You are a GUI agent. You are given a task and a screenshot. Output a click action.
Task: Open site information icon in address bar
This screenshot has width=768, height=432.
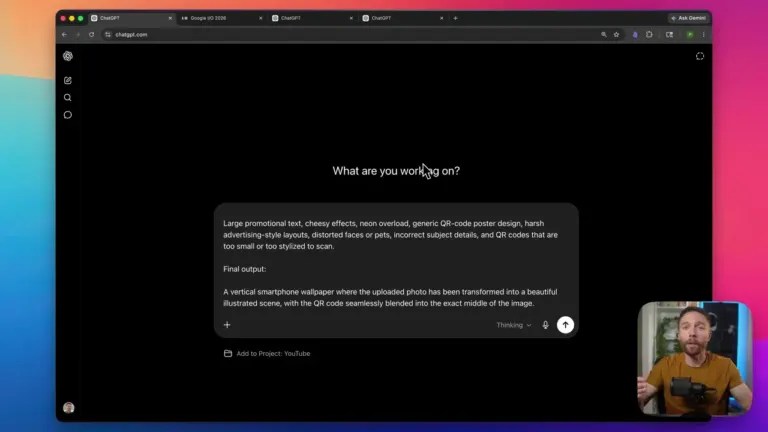(108, 35)
